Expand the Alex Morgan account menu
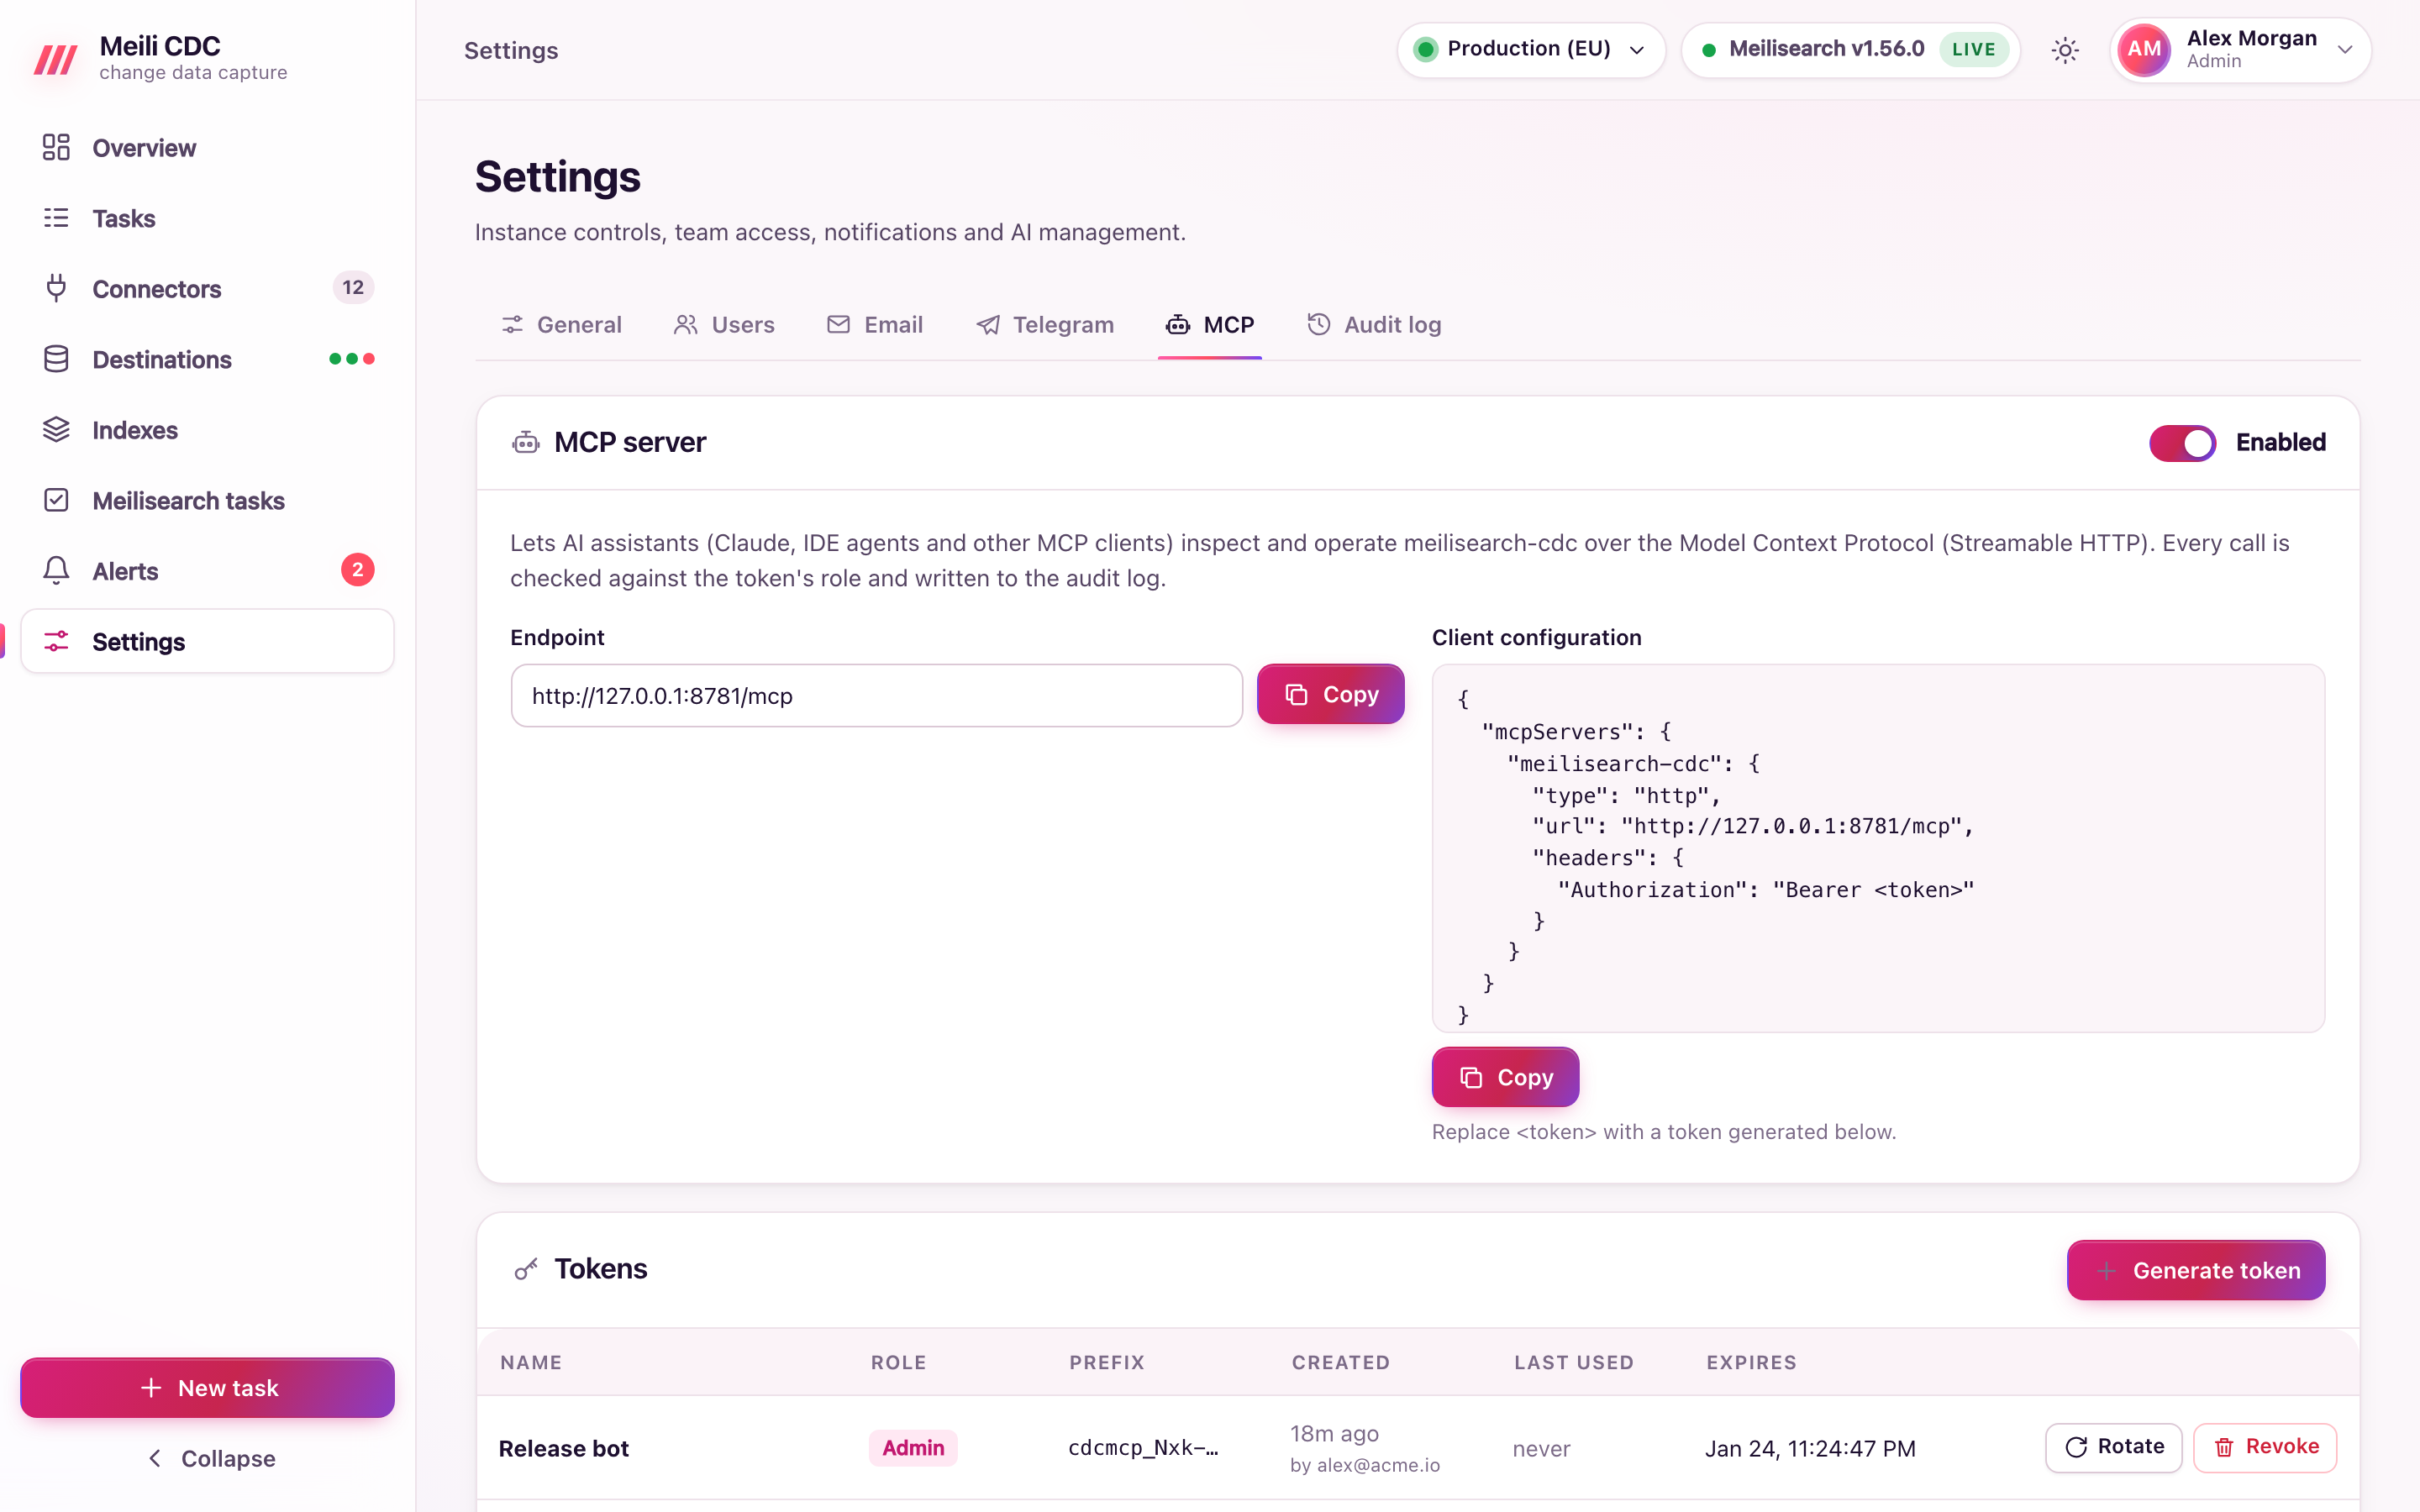This screenshot has height=1512, width=2420. (2240, 50)
